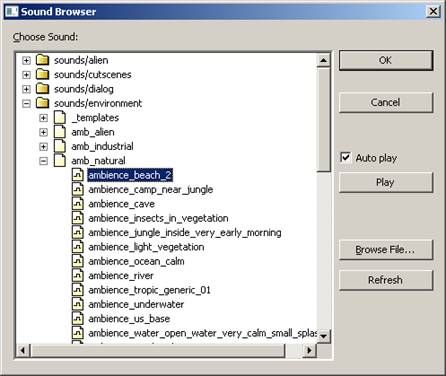Click sound icon beside ambience_underwater
The height and width of the screenshot is (376, 446).
point(78,304)
